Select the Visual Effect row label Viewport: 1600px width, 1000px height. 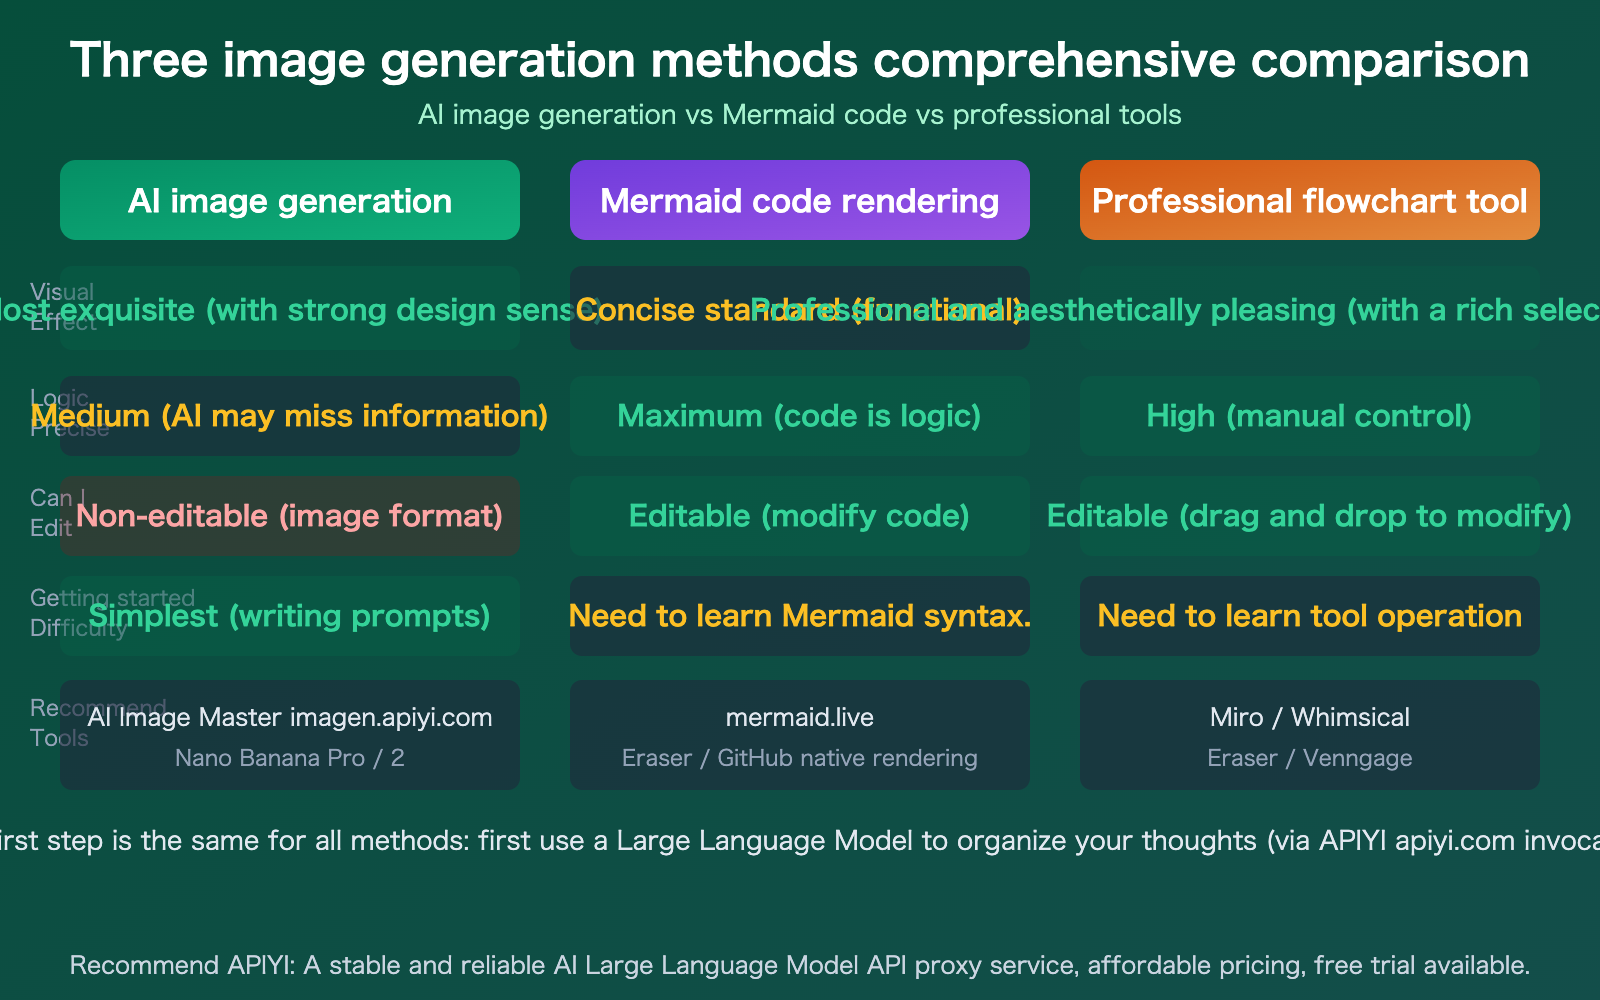(x=62, y=307)
